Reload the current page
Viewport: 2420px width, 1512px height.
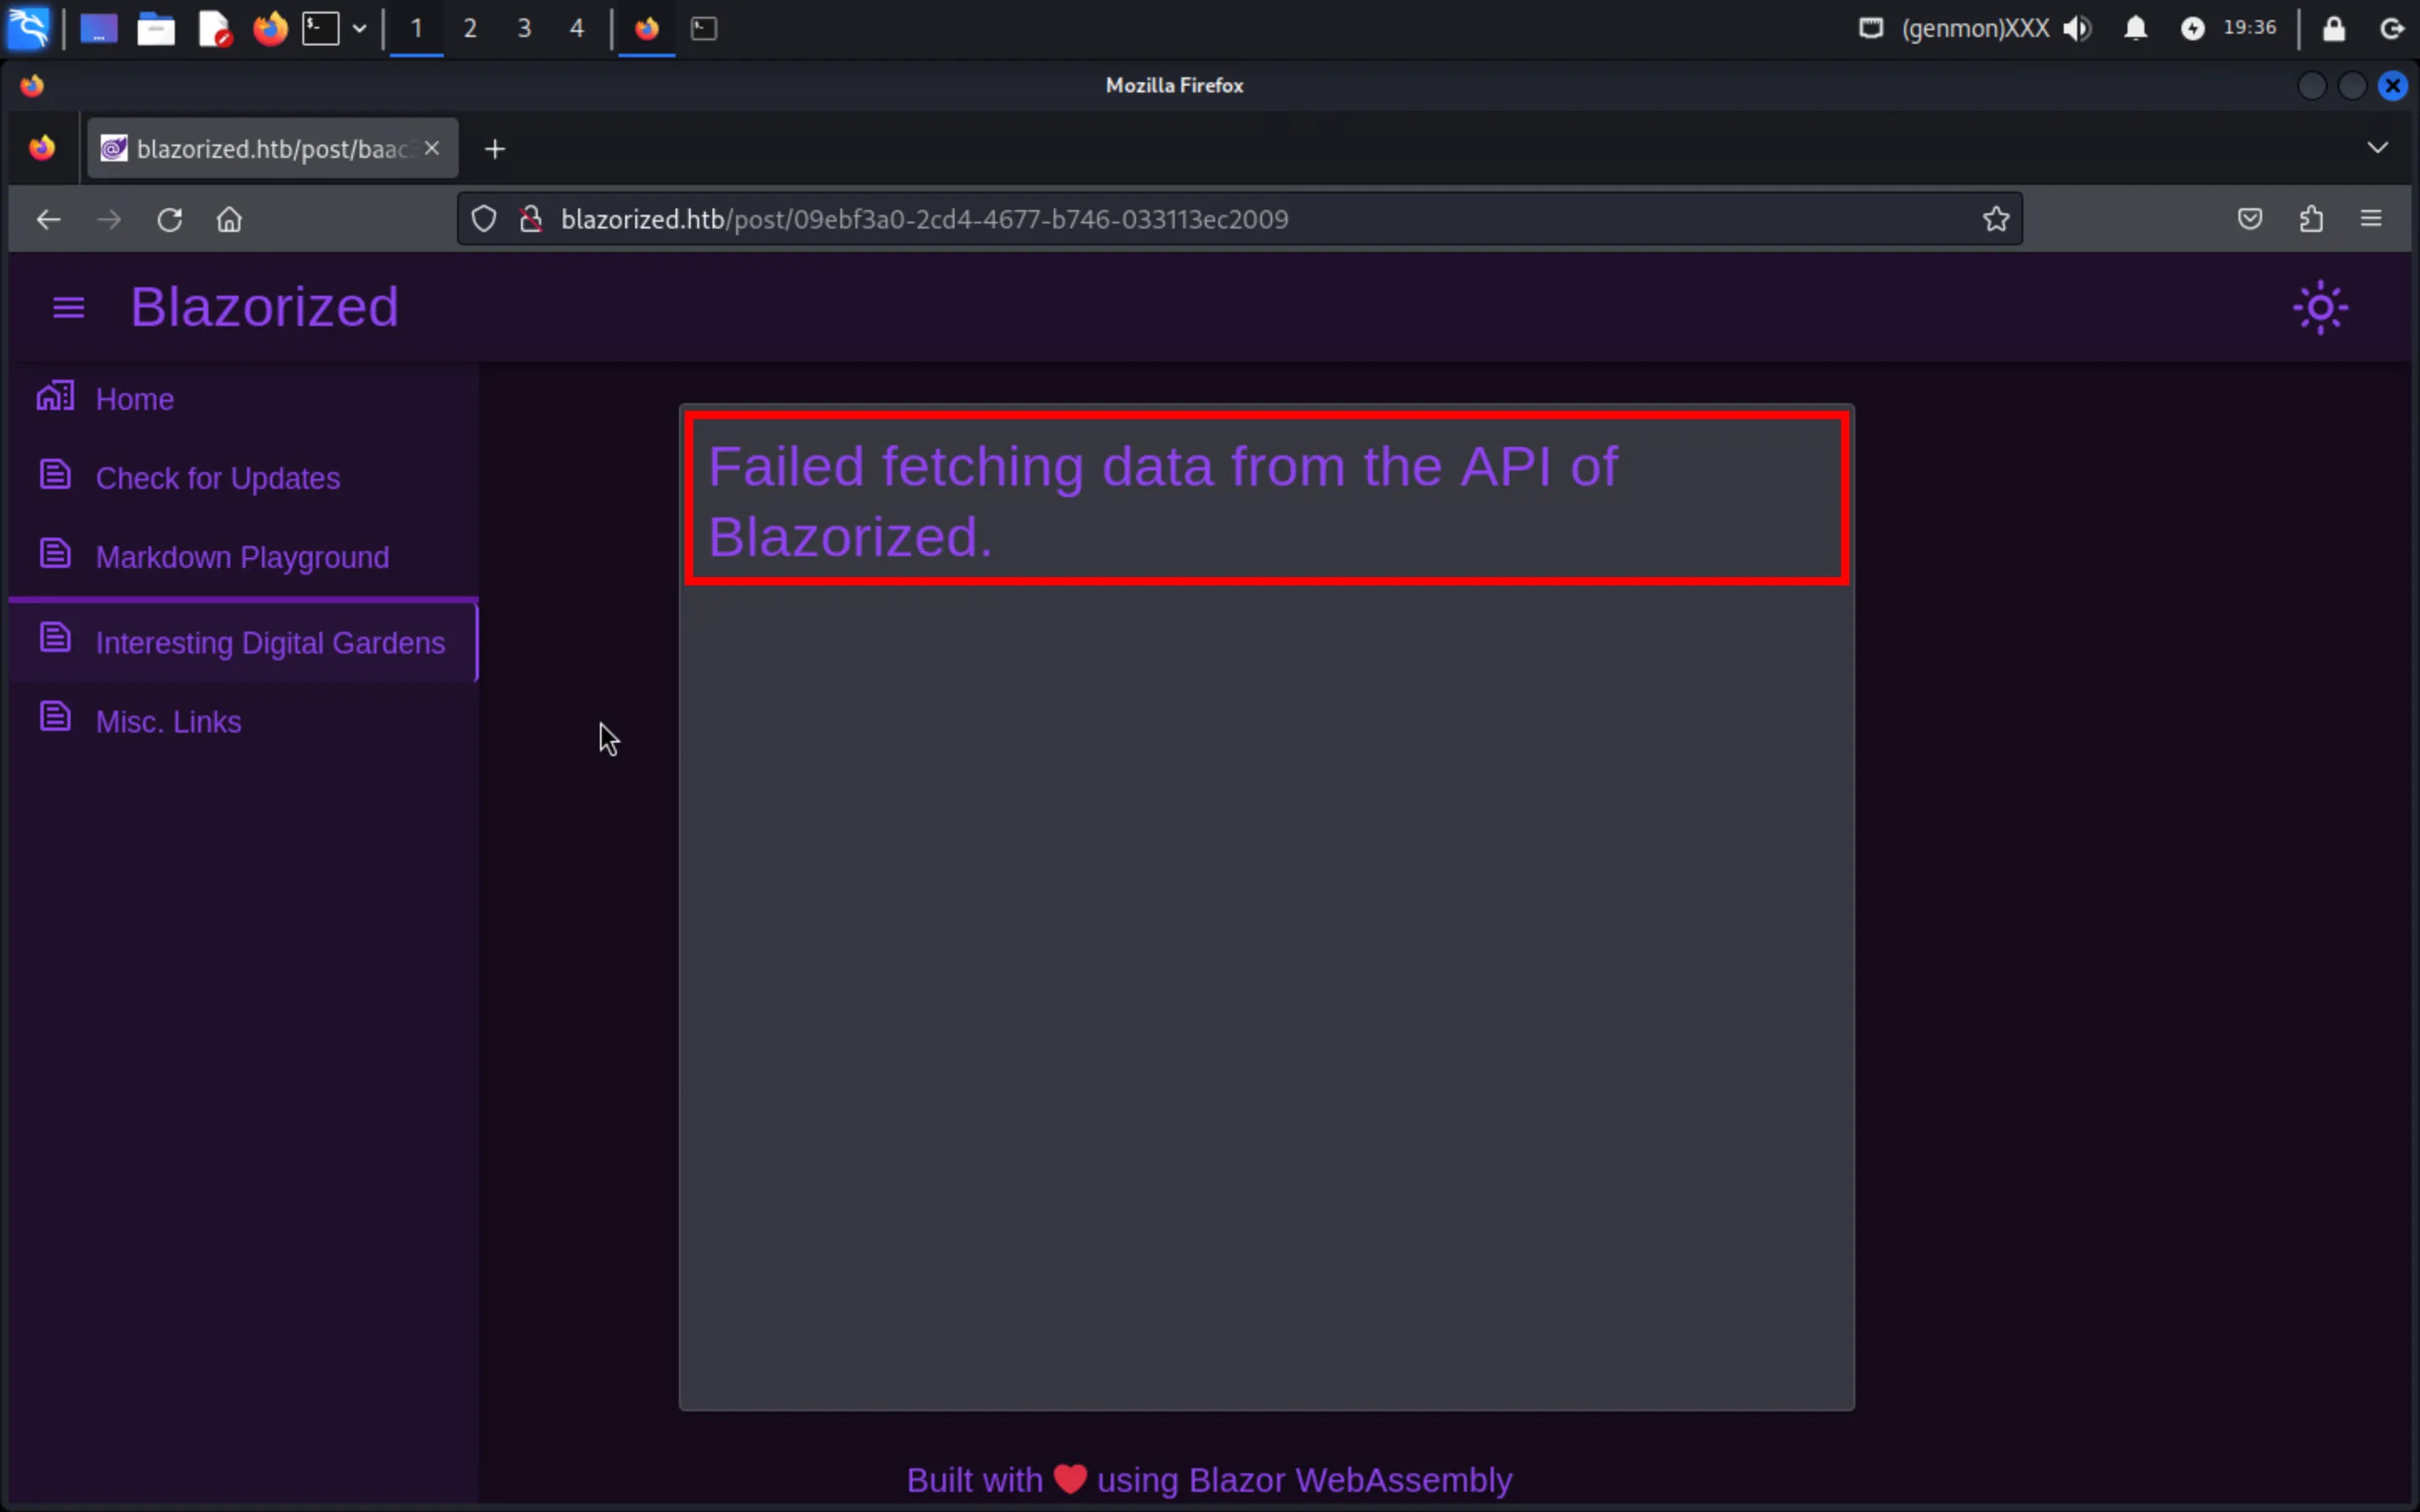pos(169,219)
